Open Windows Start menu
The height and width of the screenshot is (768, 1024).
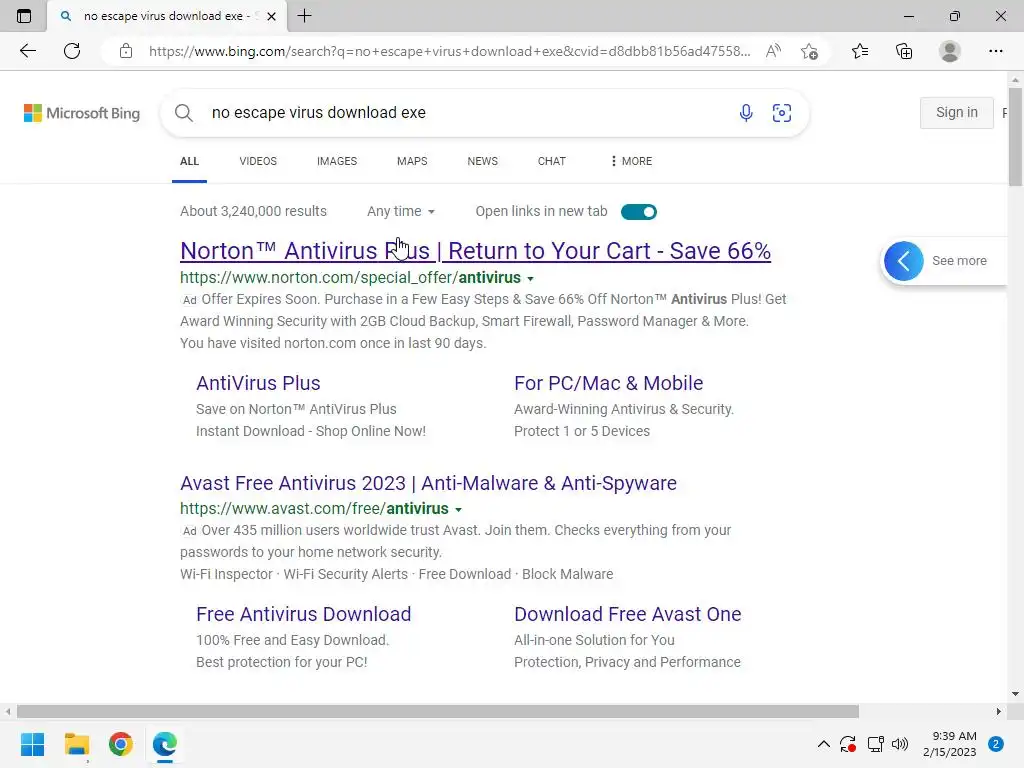(x=32, y=744)
